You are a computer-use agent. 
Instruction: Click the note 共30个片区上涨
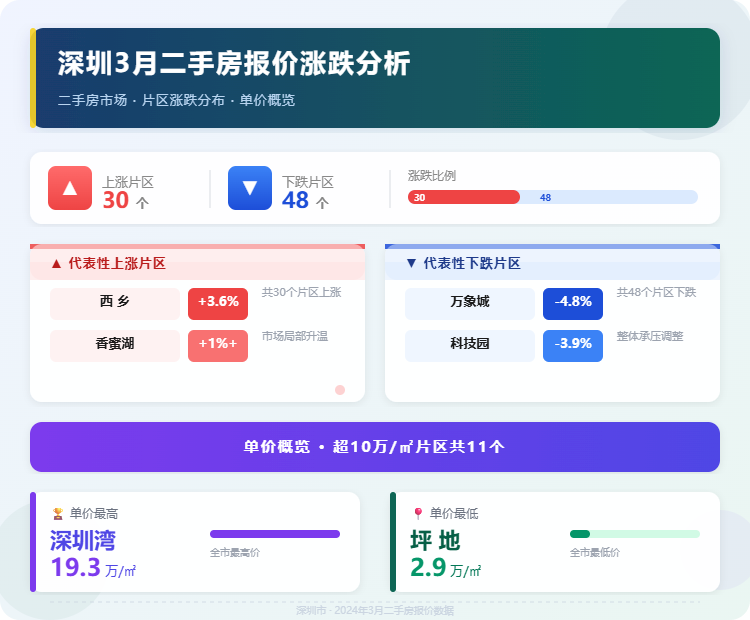[x=301, y=292]
